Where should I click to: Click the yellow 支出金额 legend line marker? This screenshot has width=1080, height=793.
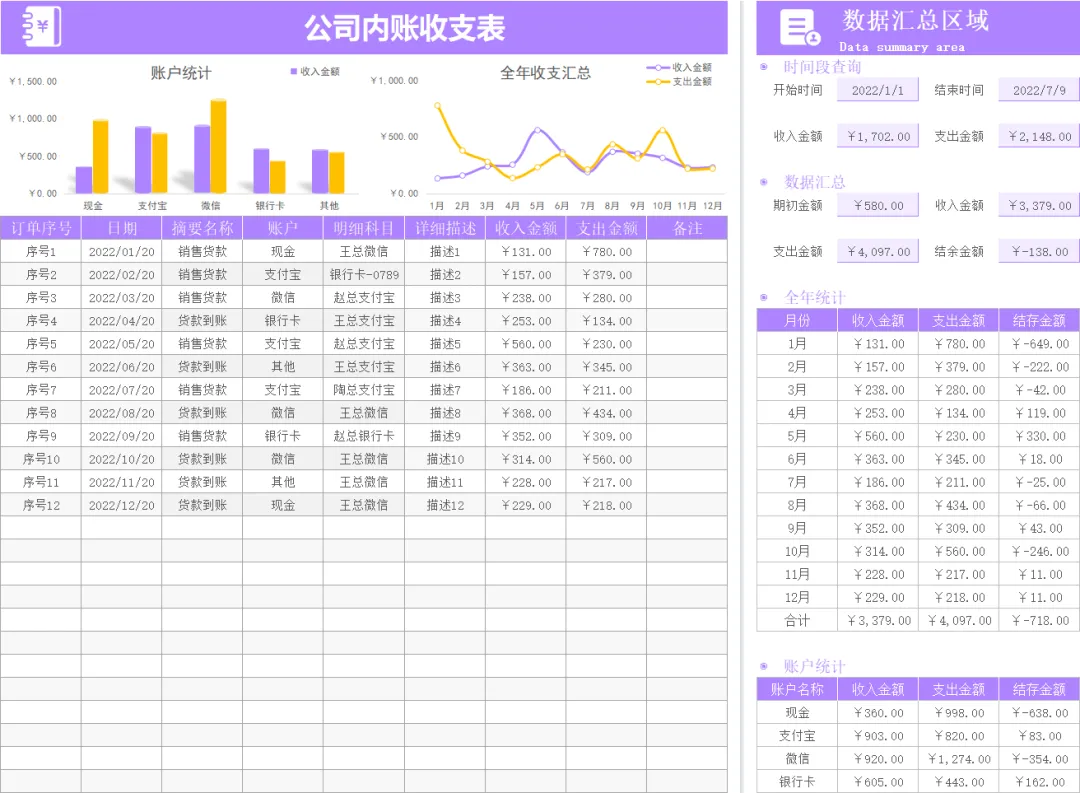point(658,81)
